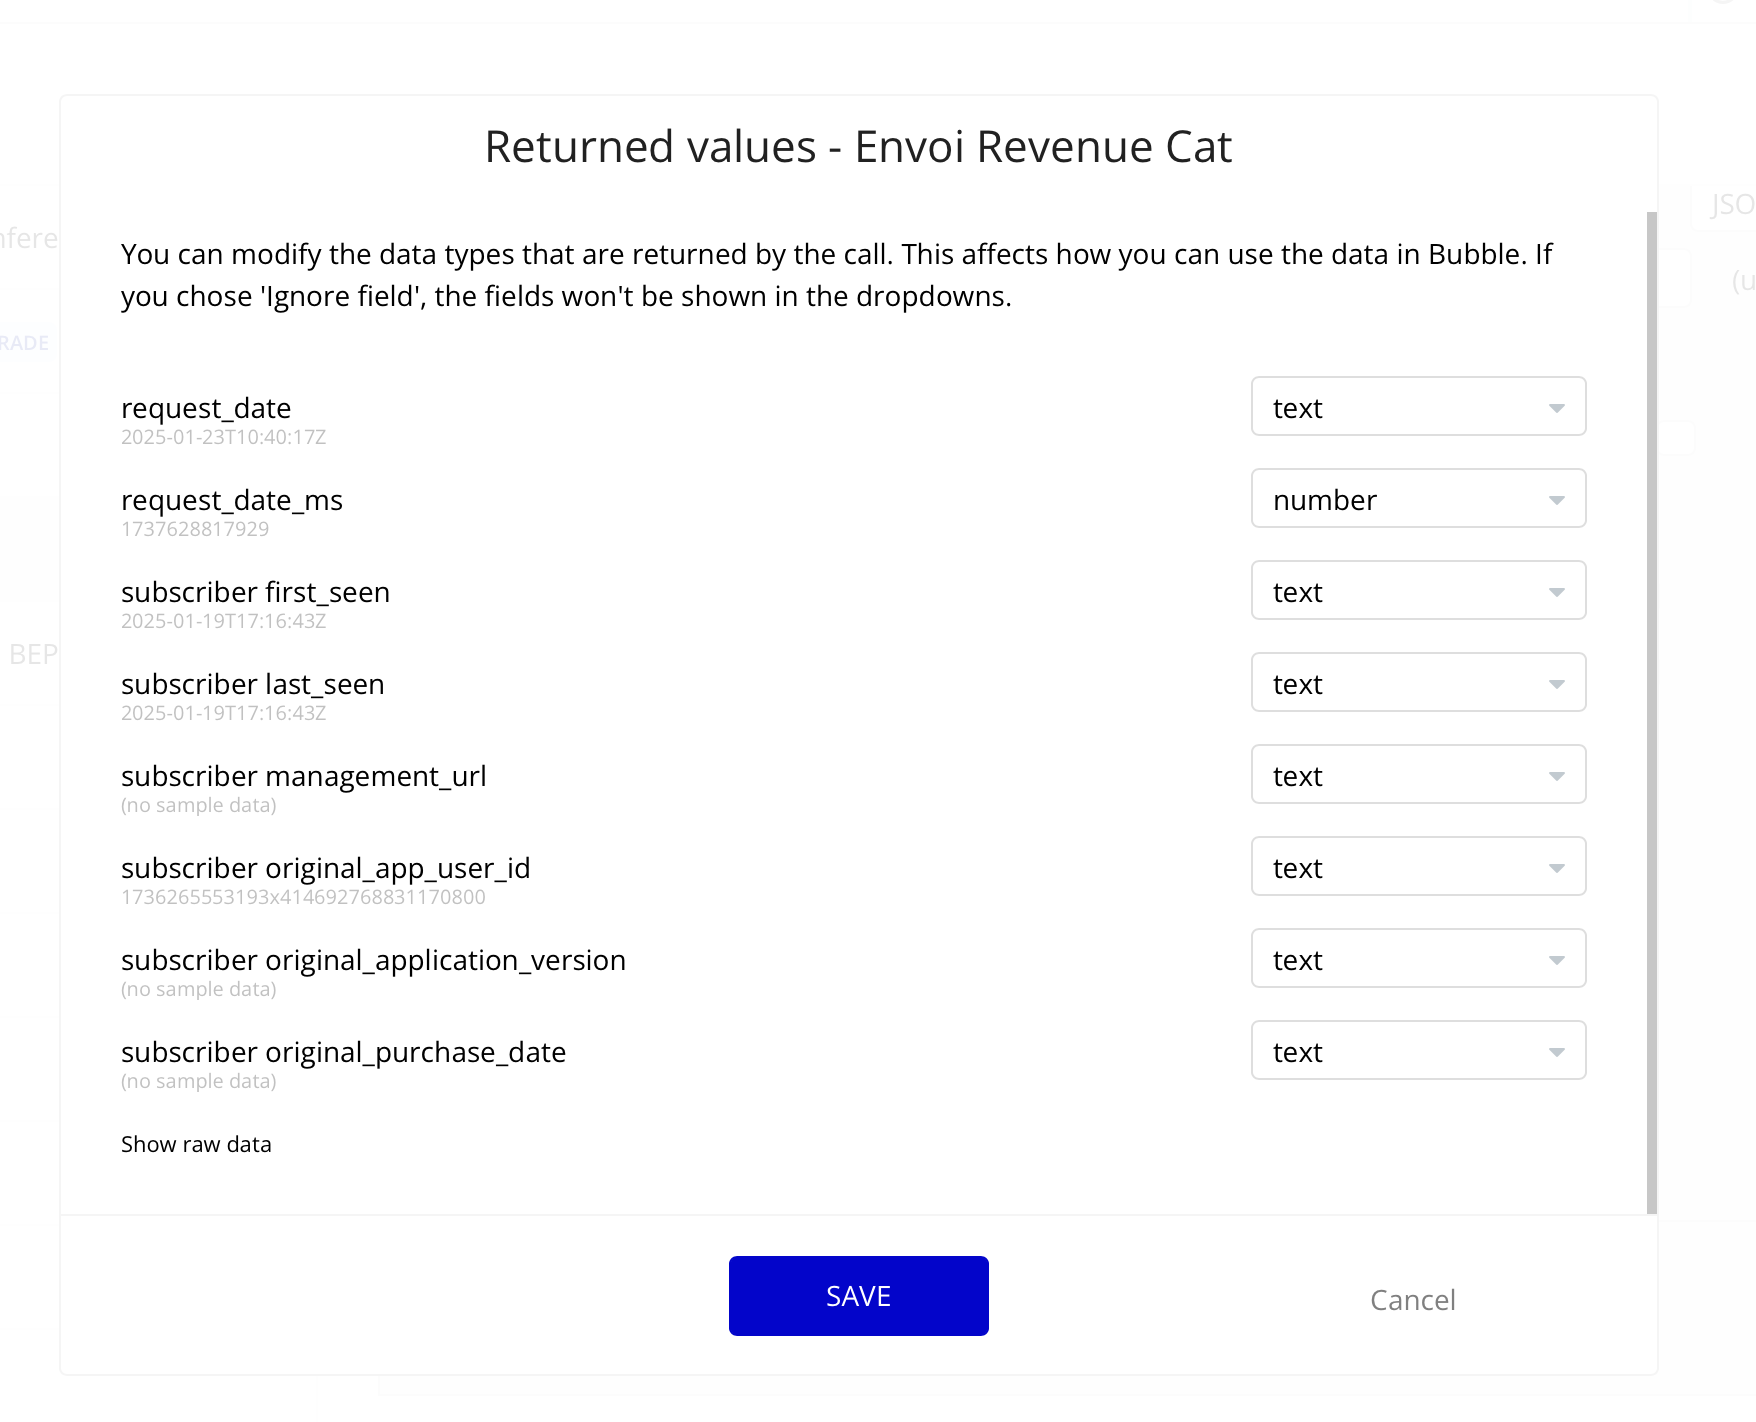This screenshot has height=1422, width=1756.
Task: Click sample value 1736265553193x414692768831170800
Action: [x=303, y=897]
